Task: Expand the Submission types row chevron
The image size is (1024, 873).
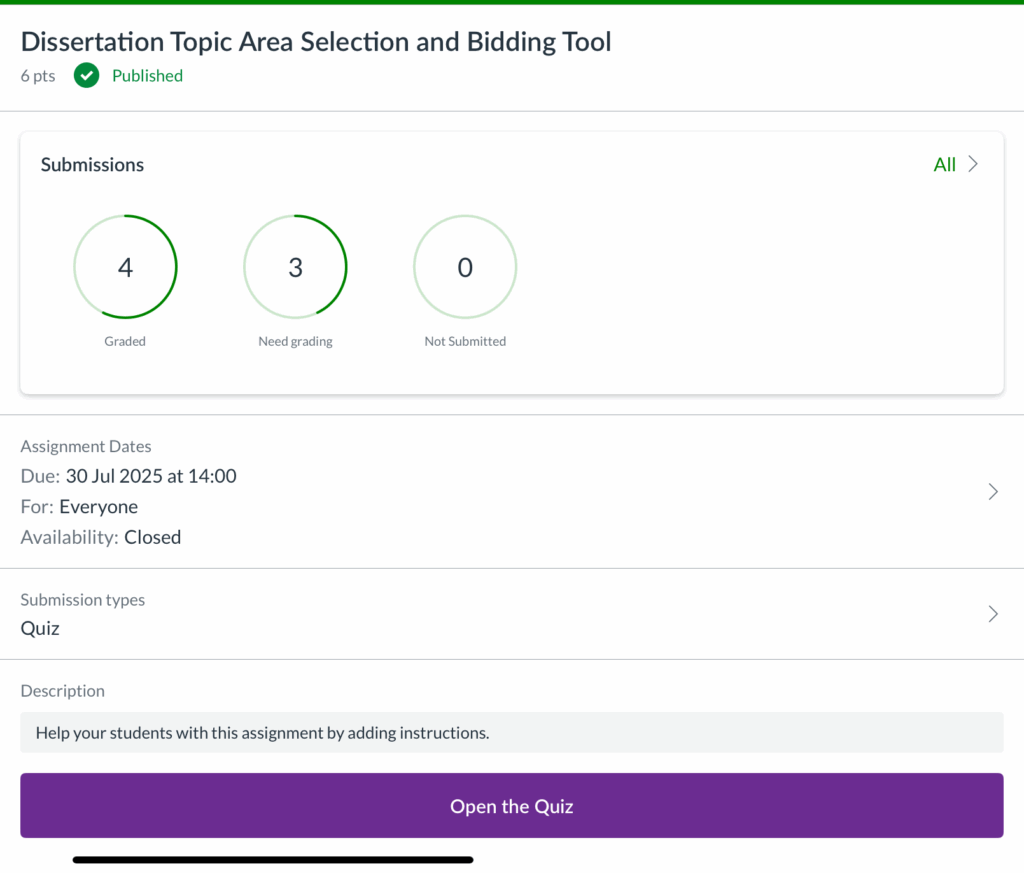Action: (992, 614)
